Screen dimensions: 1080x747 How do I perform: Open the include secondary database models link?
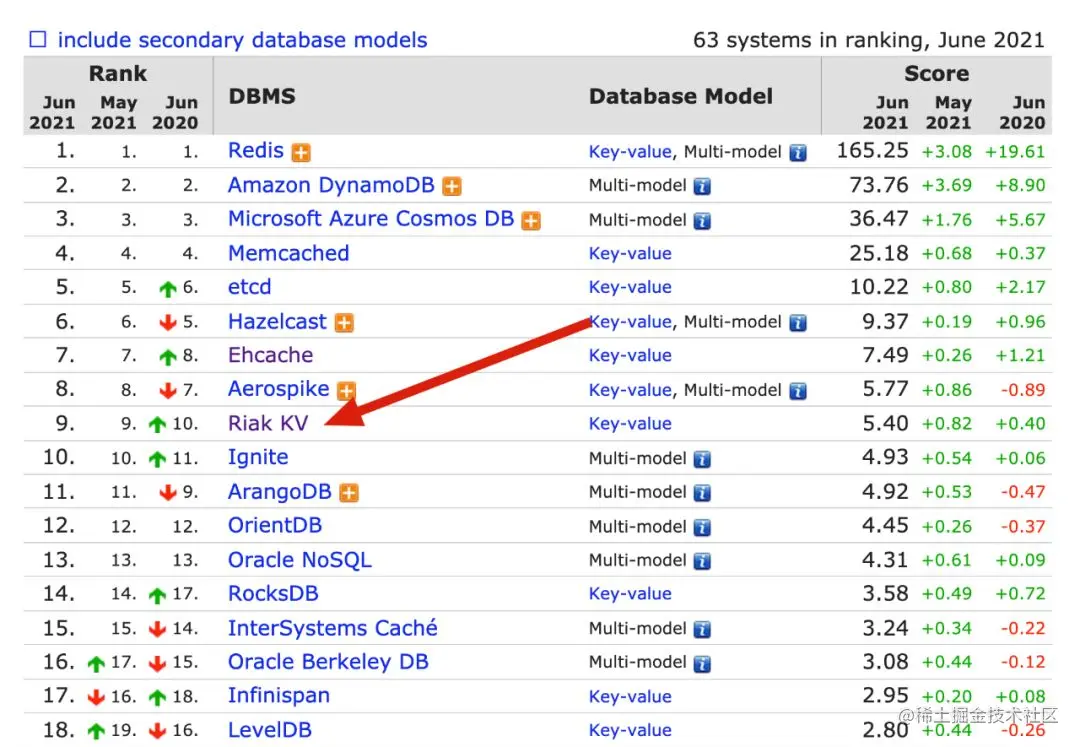pos(242,40)
